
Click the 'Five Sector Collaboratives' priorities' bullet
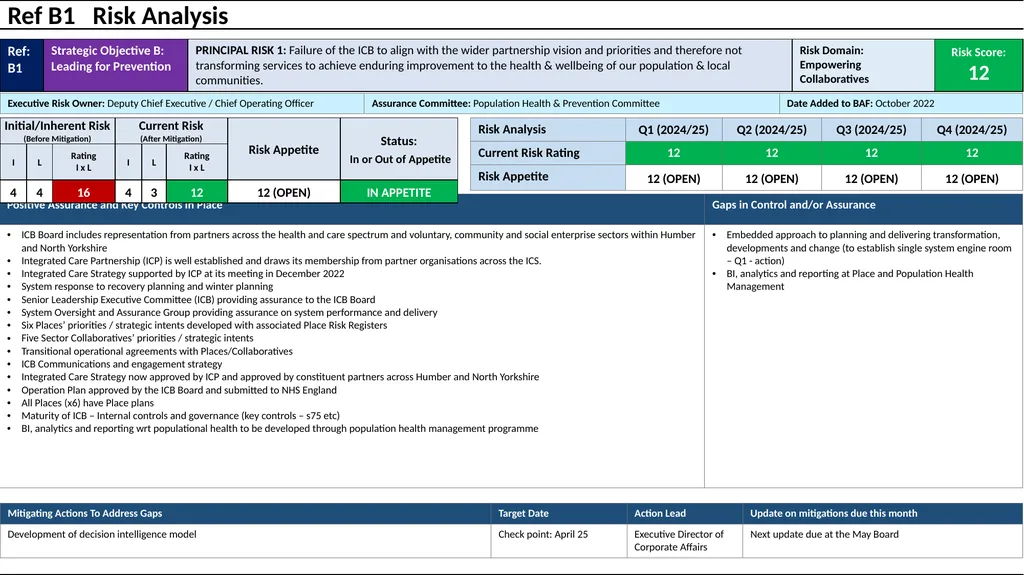pos(137,338)
